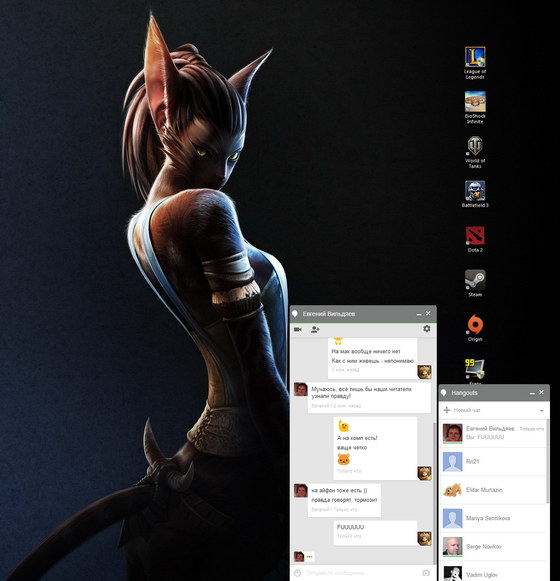Open League of Legends desktop shortcut
560x581 pixels.
click(x=475, y=63)
